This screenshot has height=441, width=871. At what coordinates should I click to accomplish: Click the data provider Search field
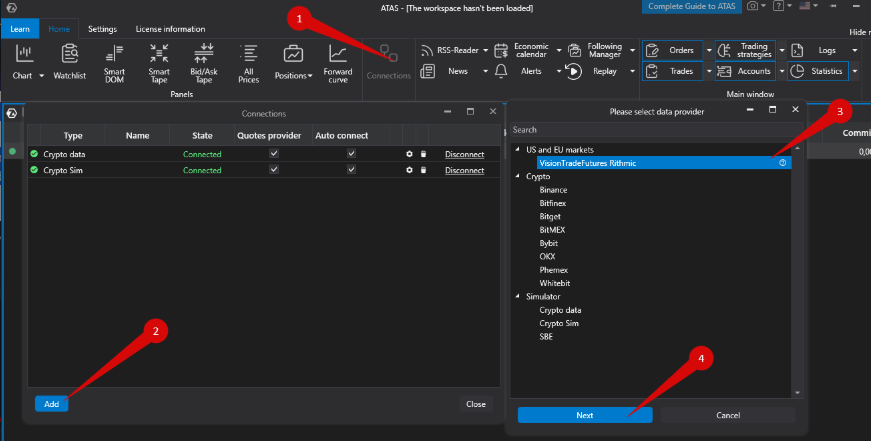[656, 130]
